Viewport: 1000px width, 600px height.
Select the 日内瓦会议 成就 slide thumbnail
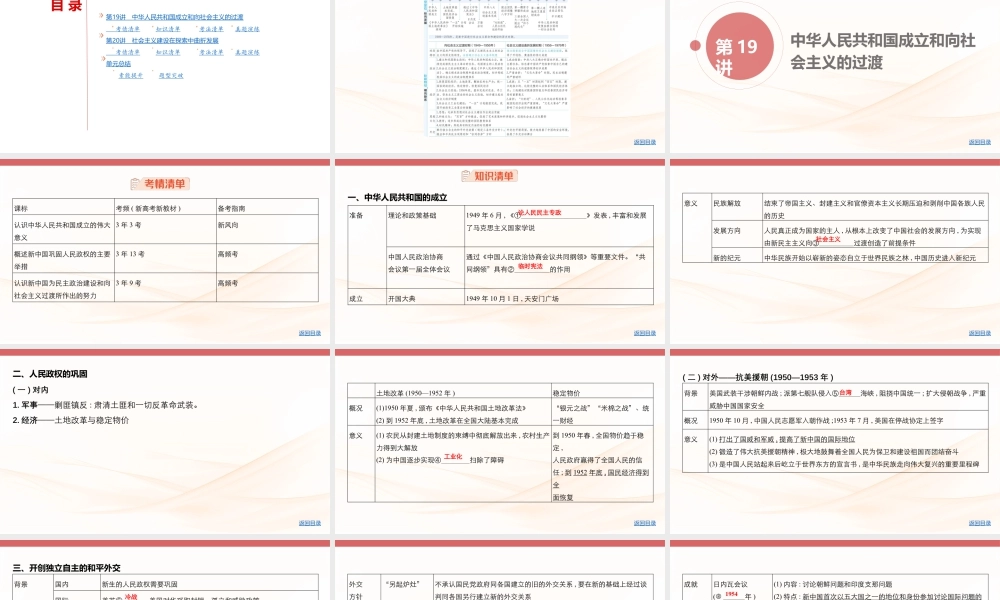click(x=835, y=571)
